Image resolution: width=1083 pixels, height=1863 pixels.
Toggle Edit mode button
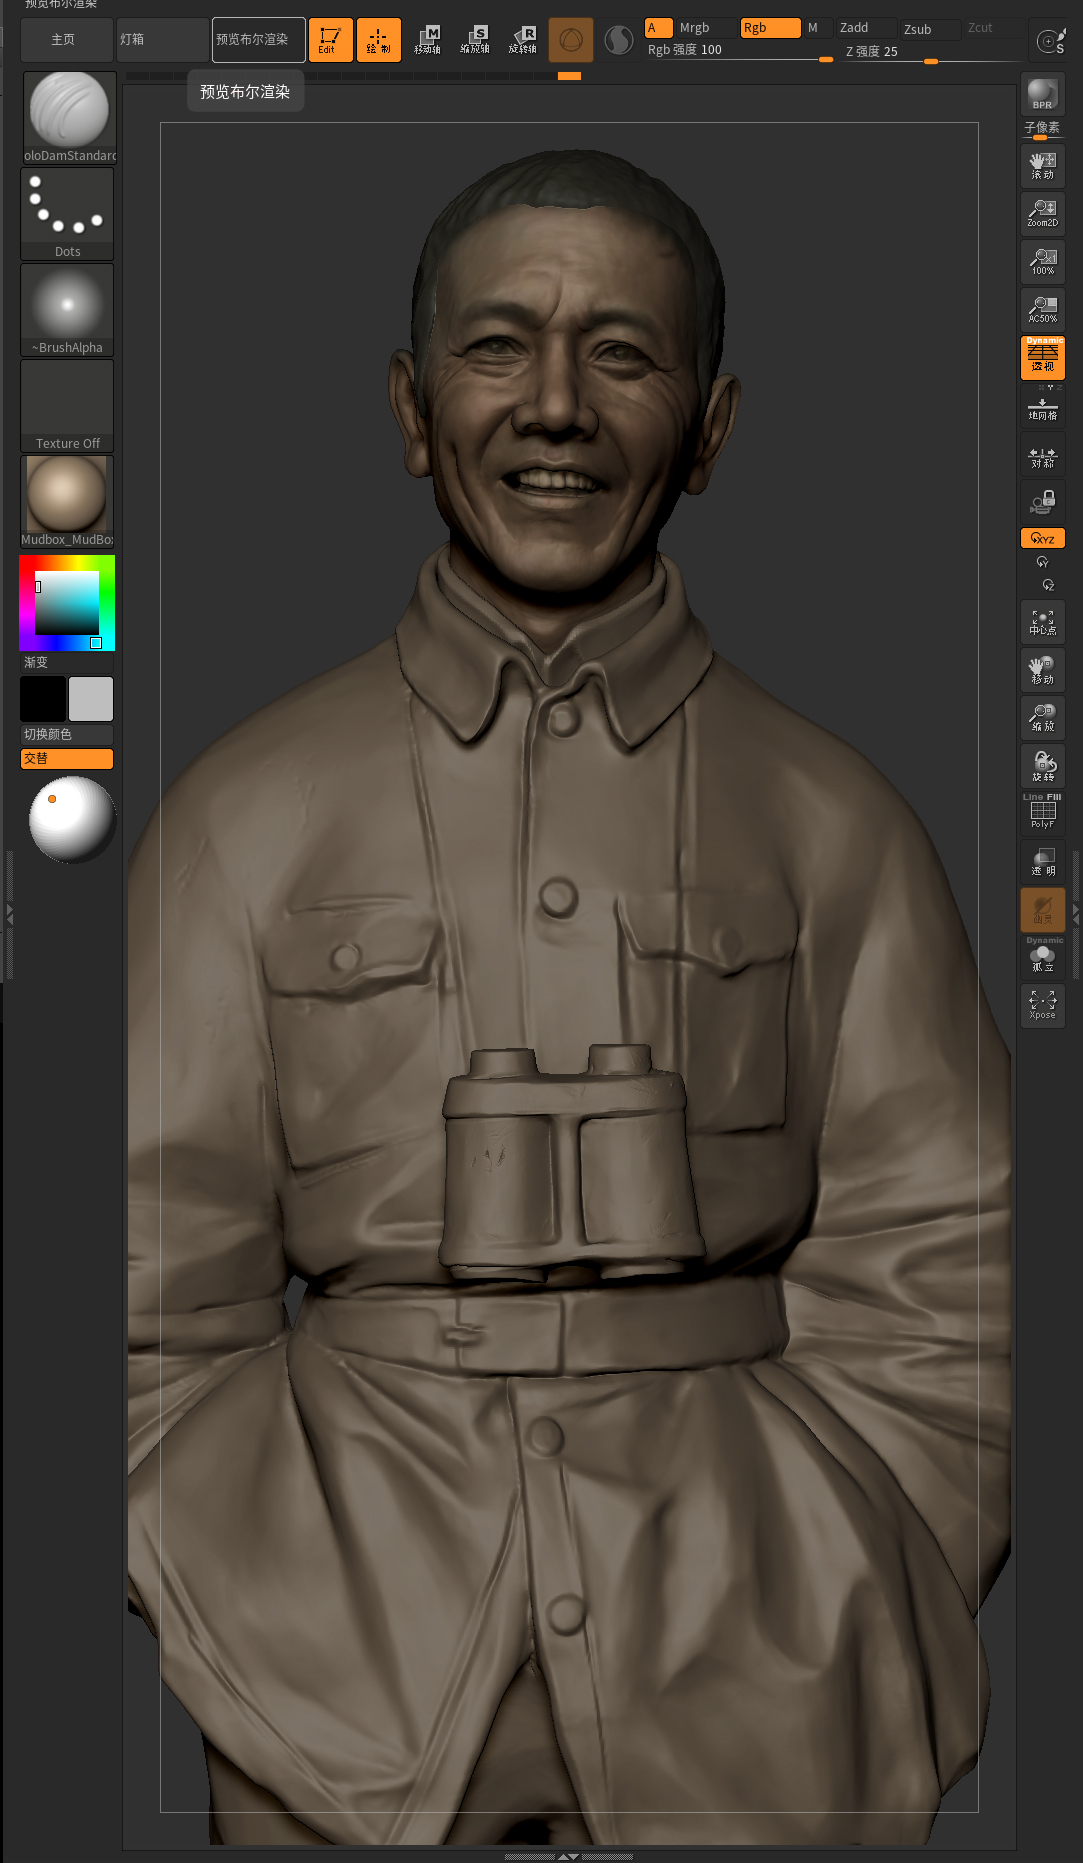pos(330,40)
